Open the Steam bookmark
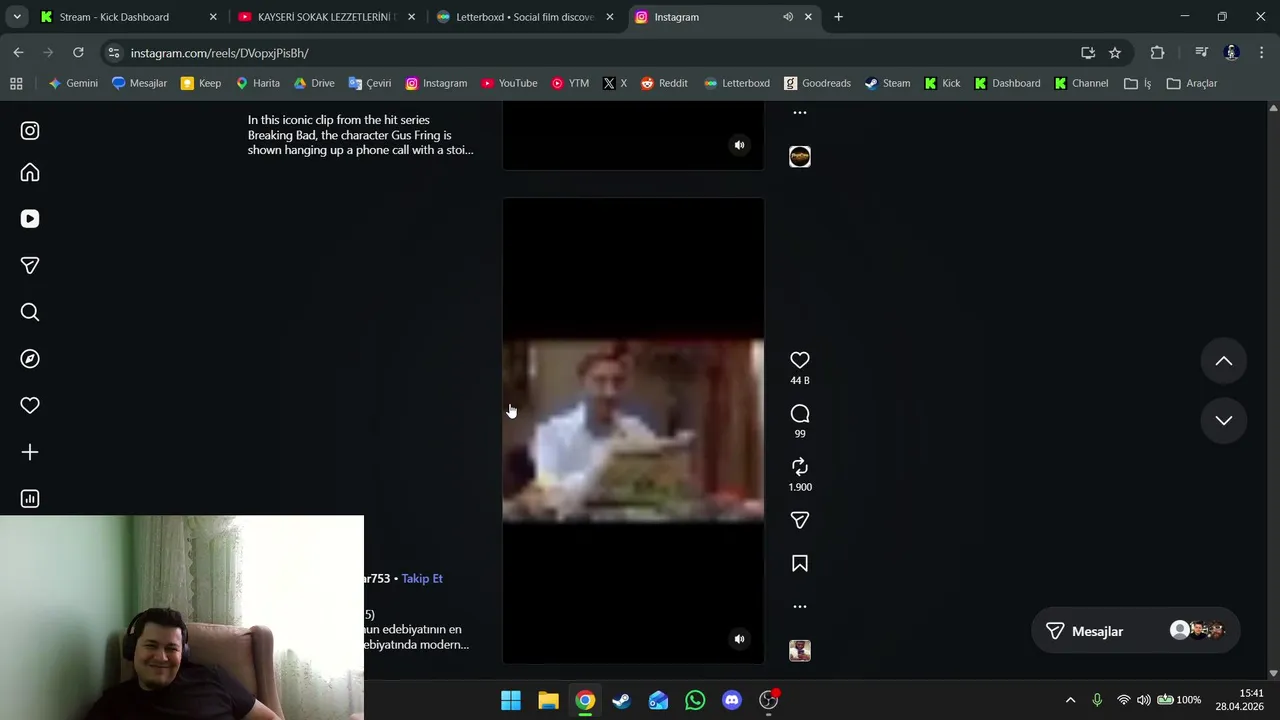The width and height of the screenshot is (1280, 720). (x=887, y=84)
